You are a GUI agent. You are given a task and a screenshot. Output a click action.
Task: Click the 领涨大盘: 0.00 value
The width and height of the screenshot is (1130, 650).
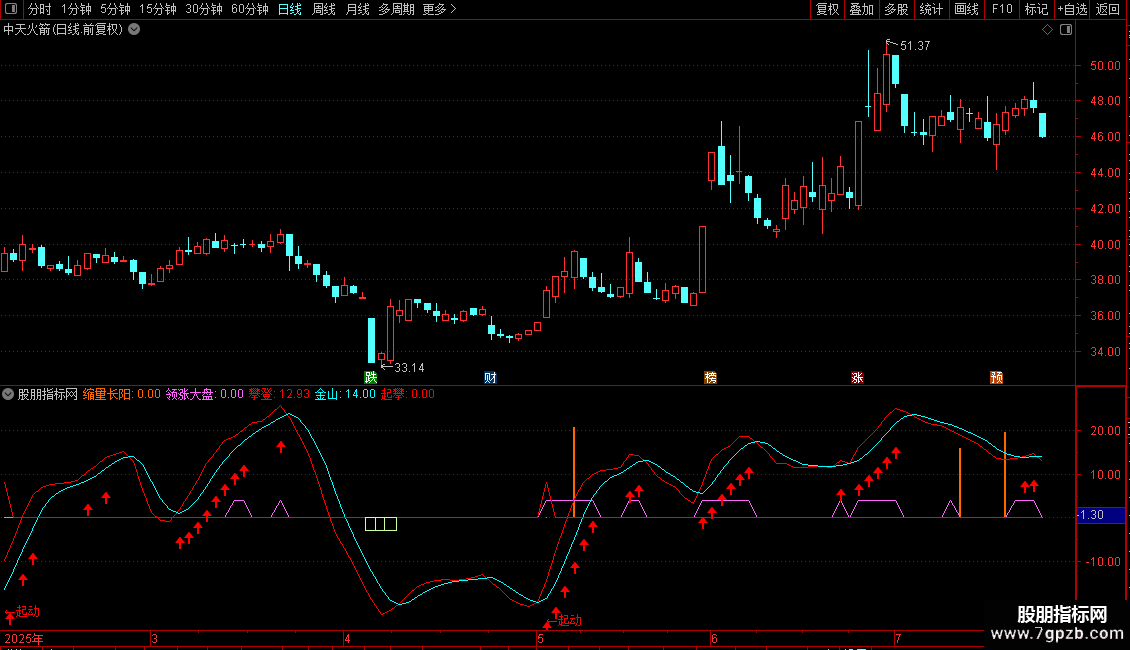[205, 394]
